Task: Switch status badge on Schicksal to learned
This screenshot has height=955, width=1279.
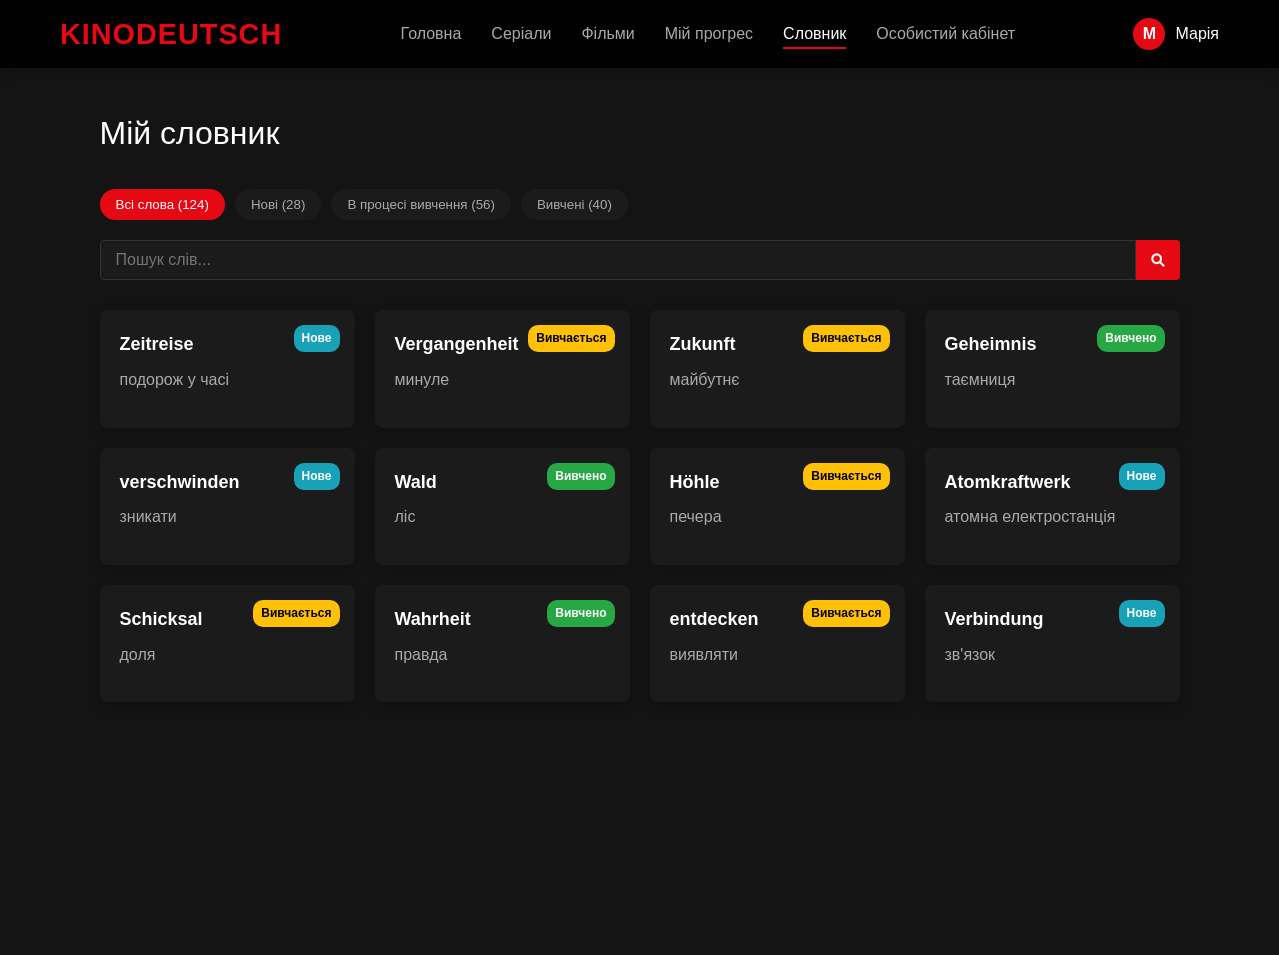Action: pyautogui.click(x=296, y=613)
